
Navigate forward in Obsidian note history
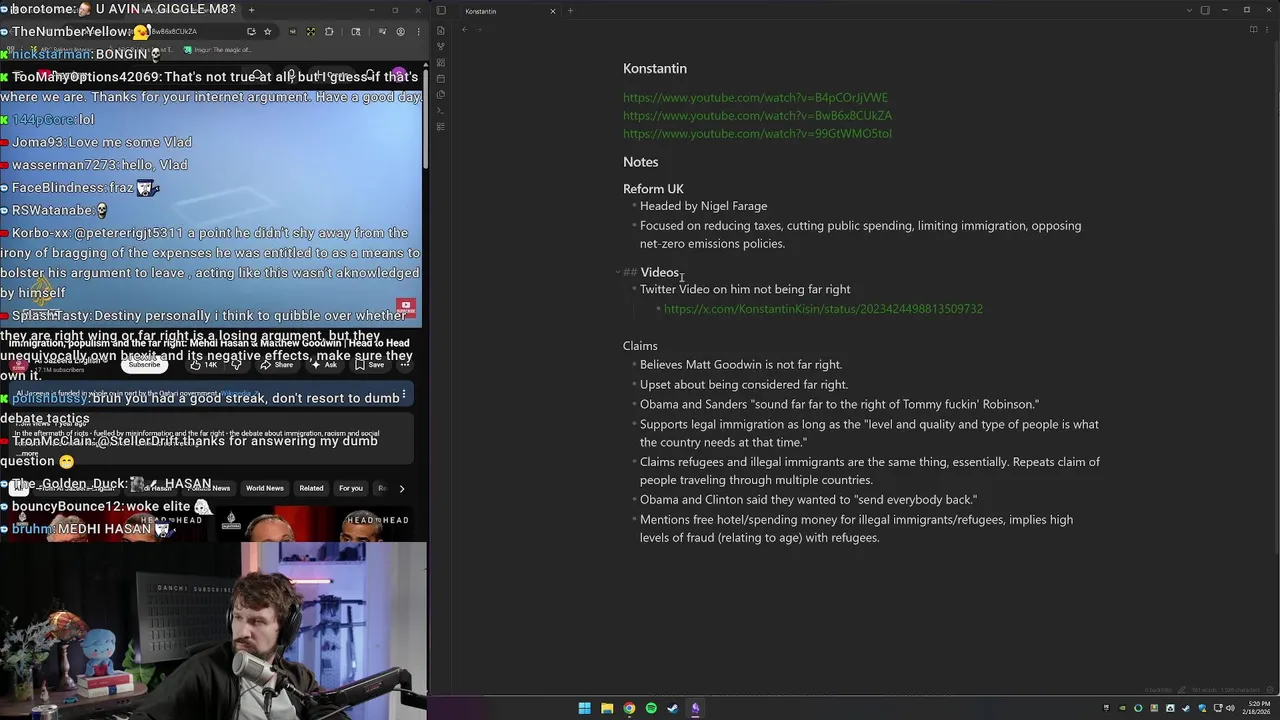480,30
